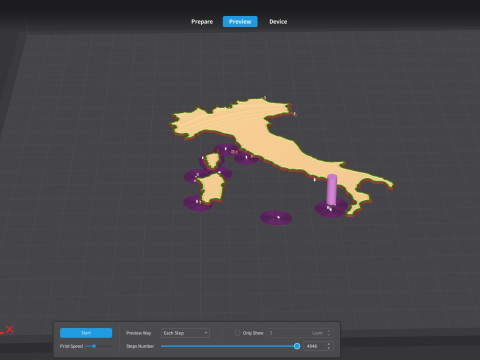Click the Only Show layer stepper arrows

(x=329, y=333)
